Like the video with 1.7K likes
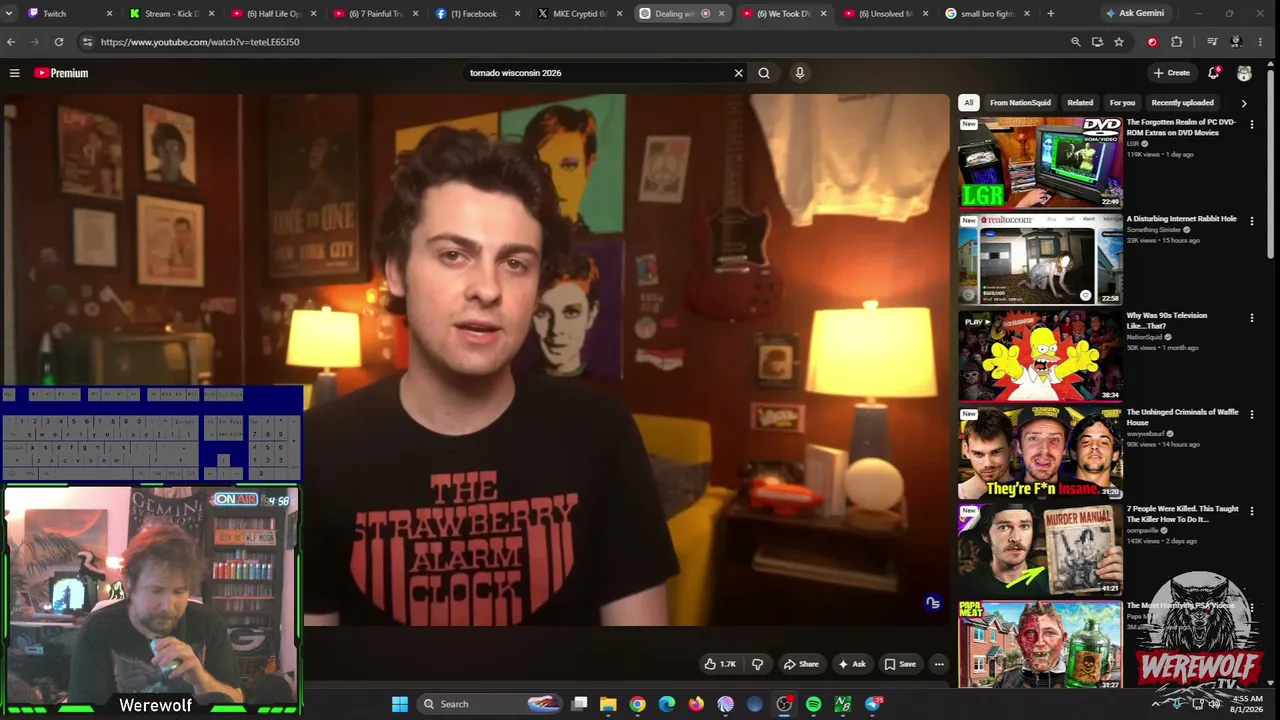The height and width of the screenshot is (720, 1280). pyautogui.click(x=720, y=664)
